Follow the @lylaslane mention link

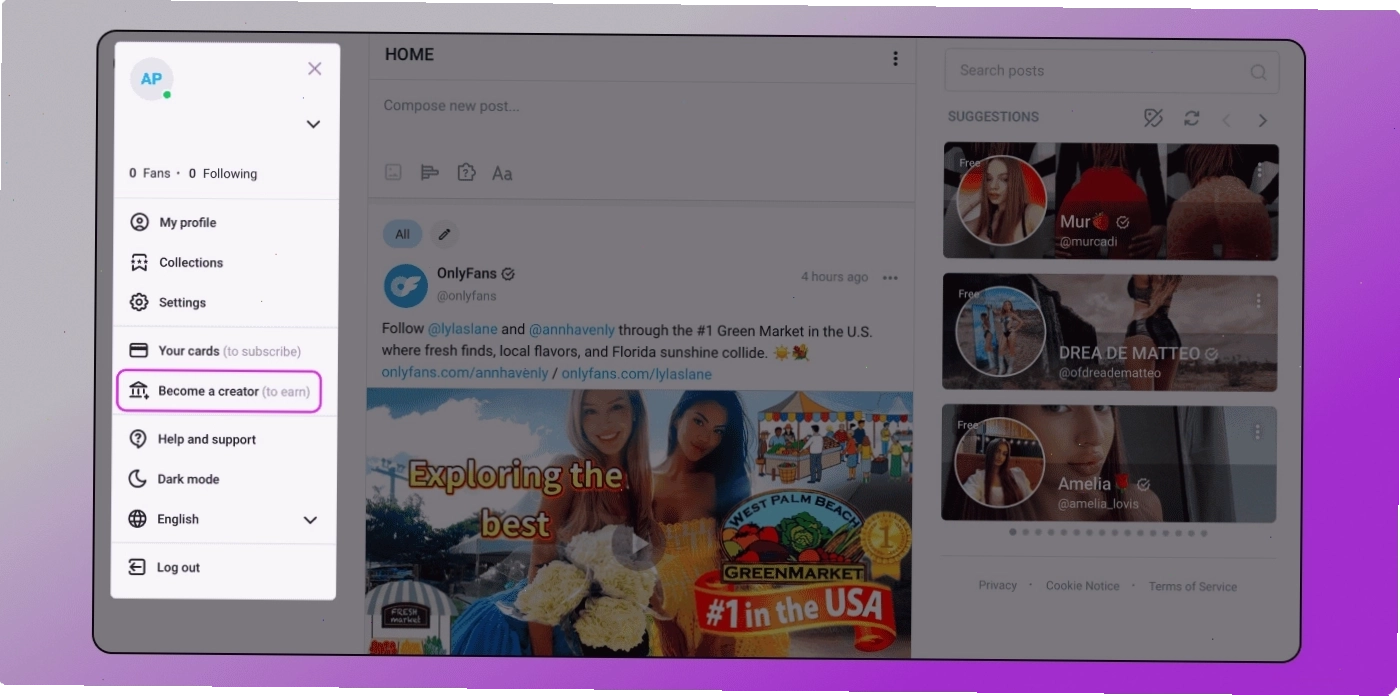(462, 329)
